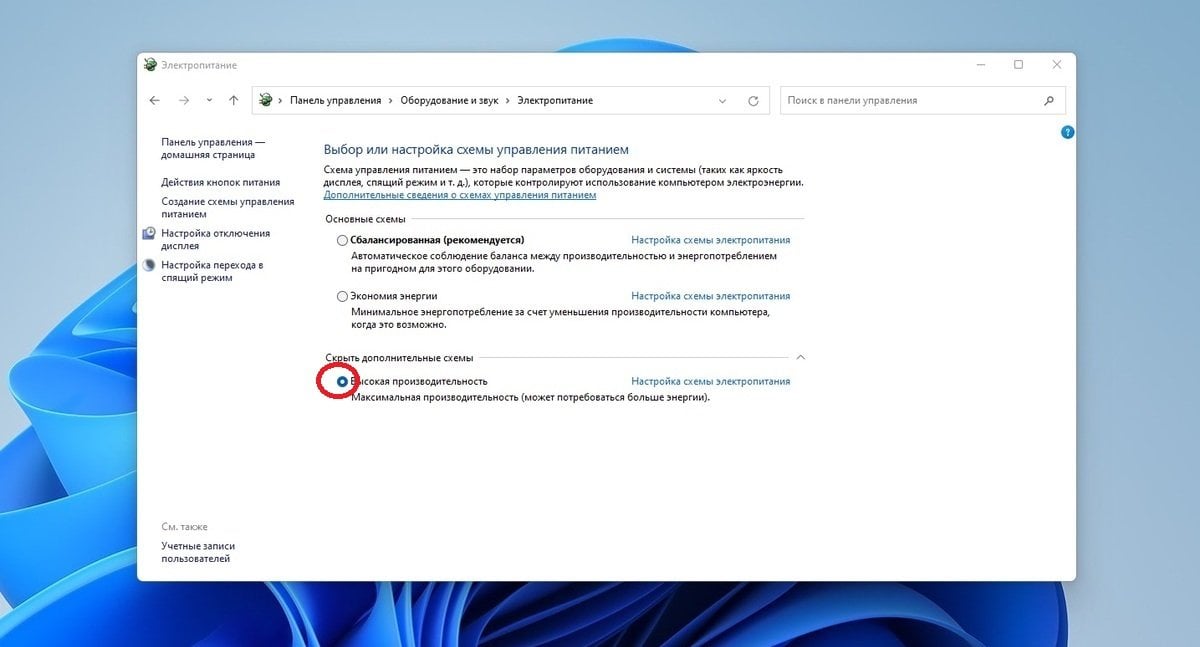Refresh the Электропитание page
The height and width of the screenshot is (647, 1200).
point(753,101)
